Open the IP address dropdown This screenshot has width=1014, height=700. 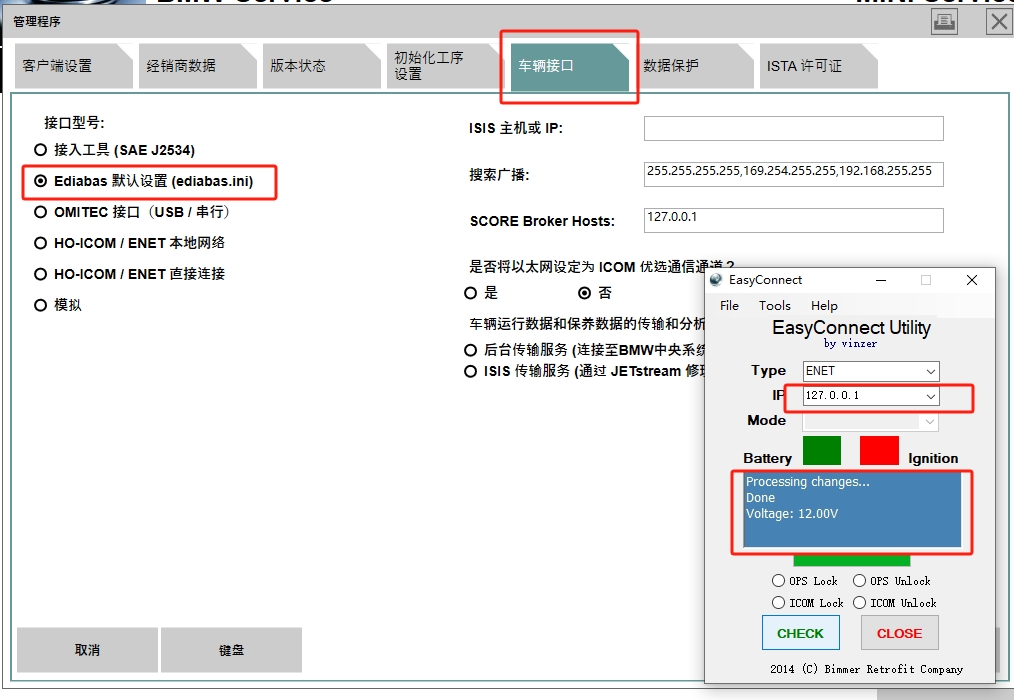coord(930,396)
